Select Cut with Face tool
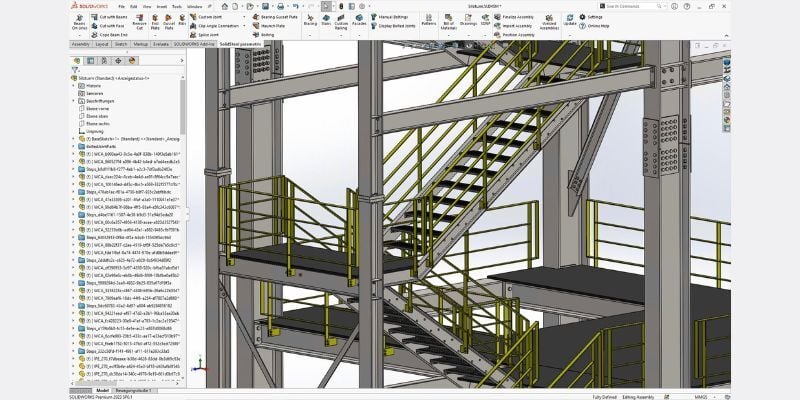Screen dimensions: 800x400 [108, 26]
